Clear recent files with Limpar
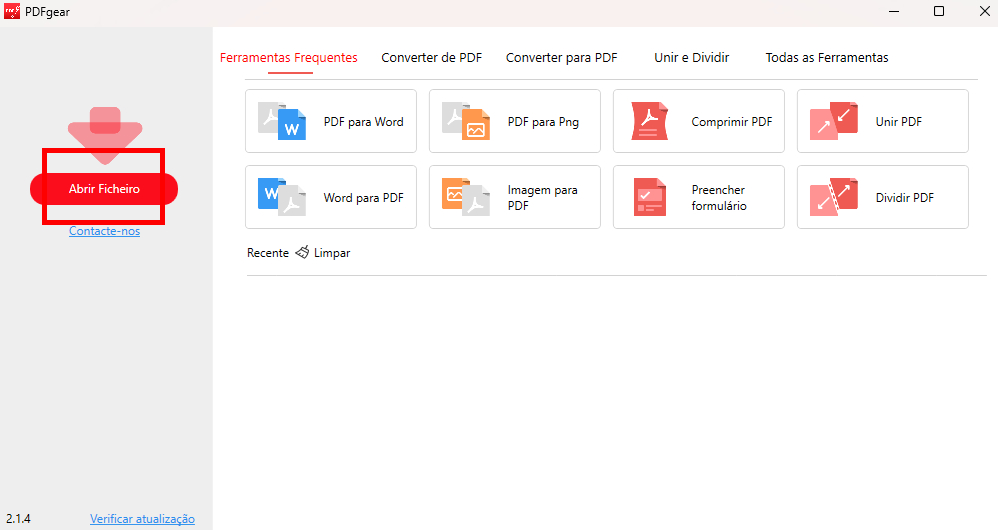 (x=332, y=253)
